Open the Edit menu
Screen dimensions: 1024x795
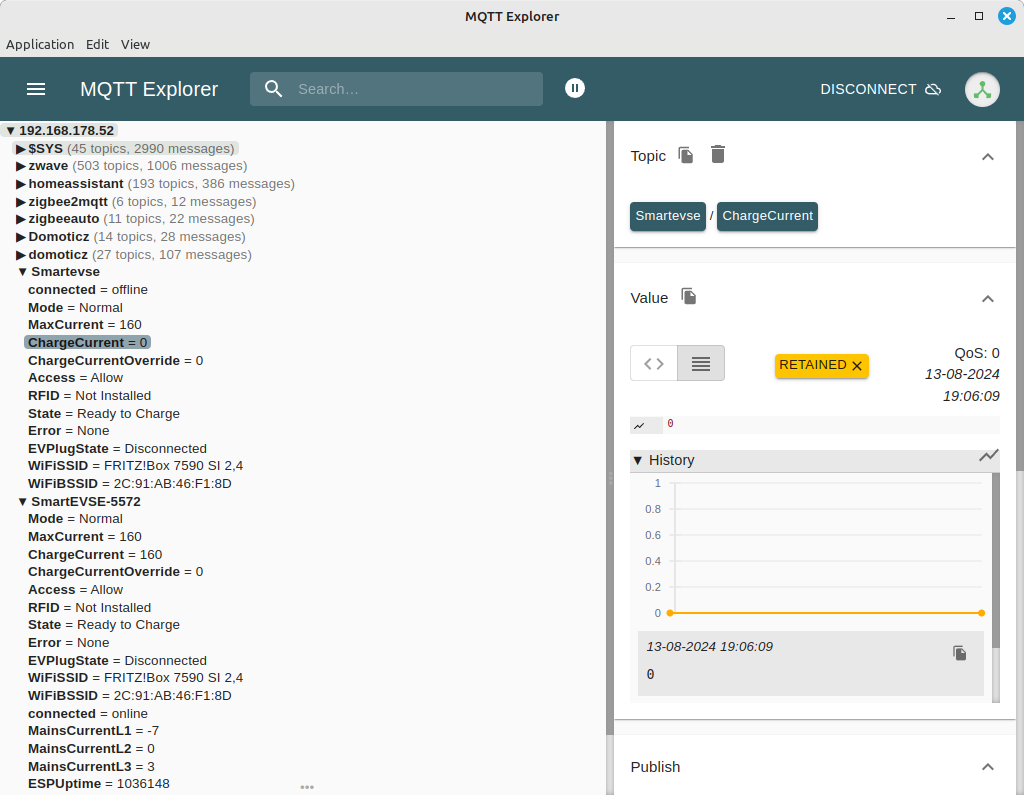tap(97, 44)
